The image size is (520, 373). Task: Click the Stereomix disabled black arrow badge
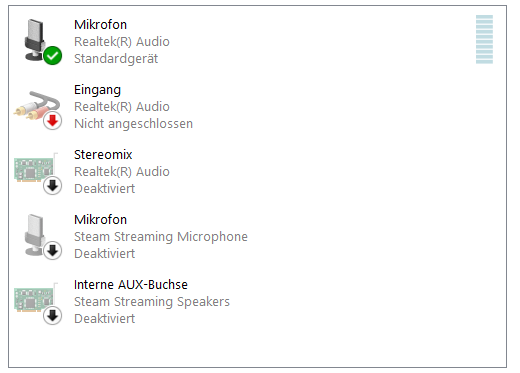pyautogui.click(x=53, y=186)
